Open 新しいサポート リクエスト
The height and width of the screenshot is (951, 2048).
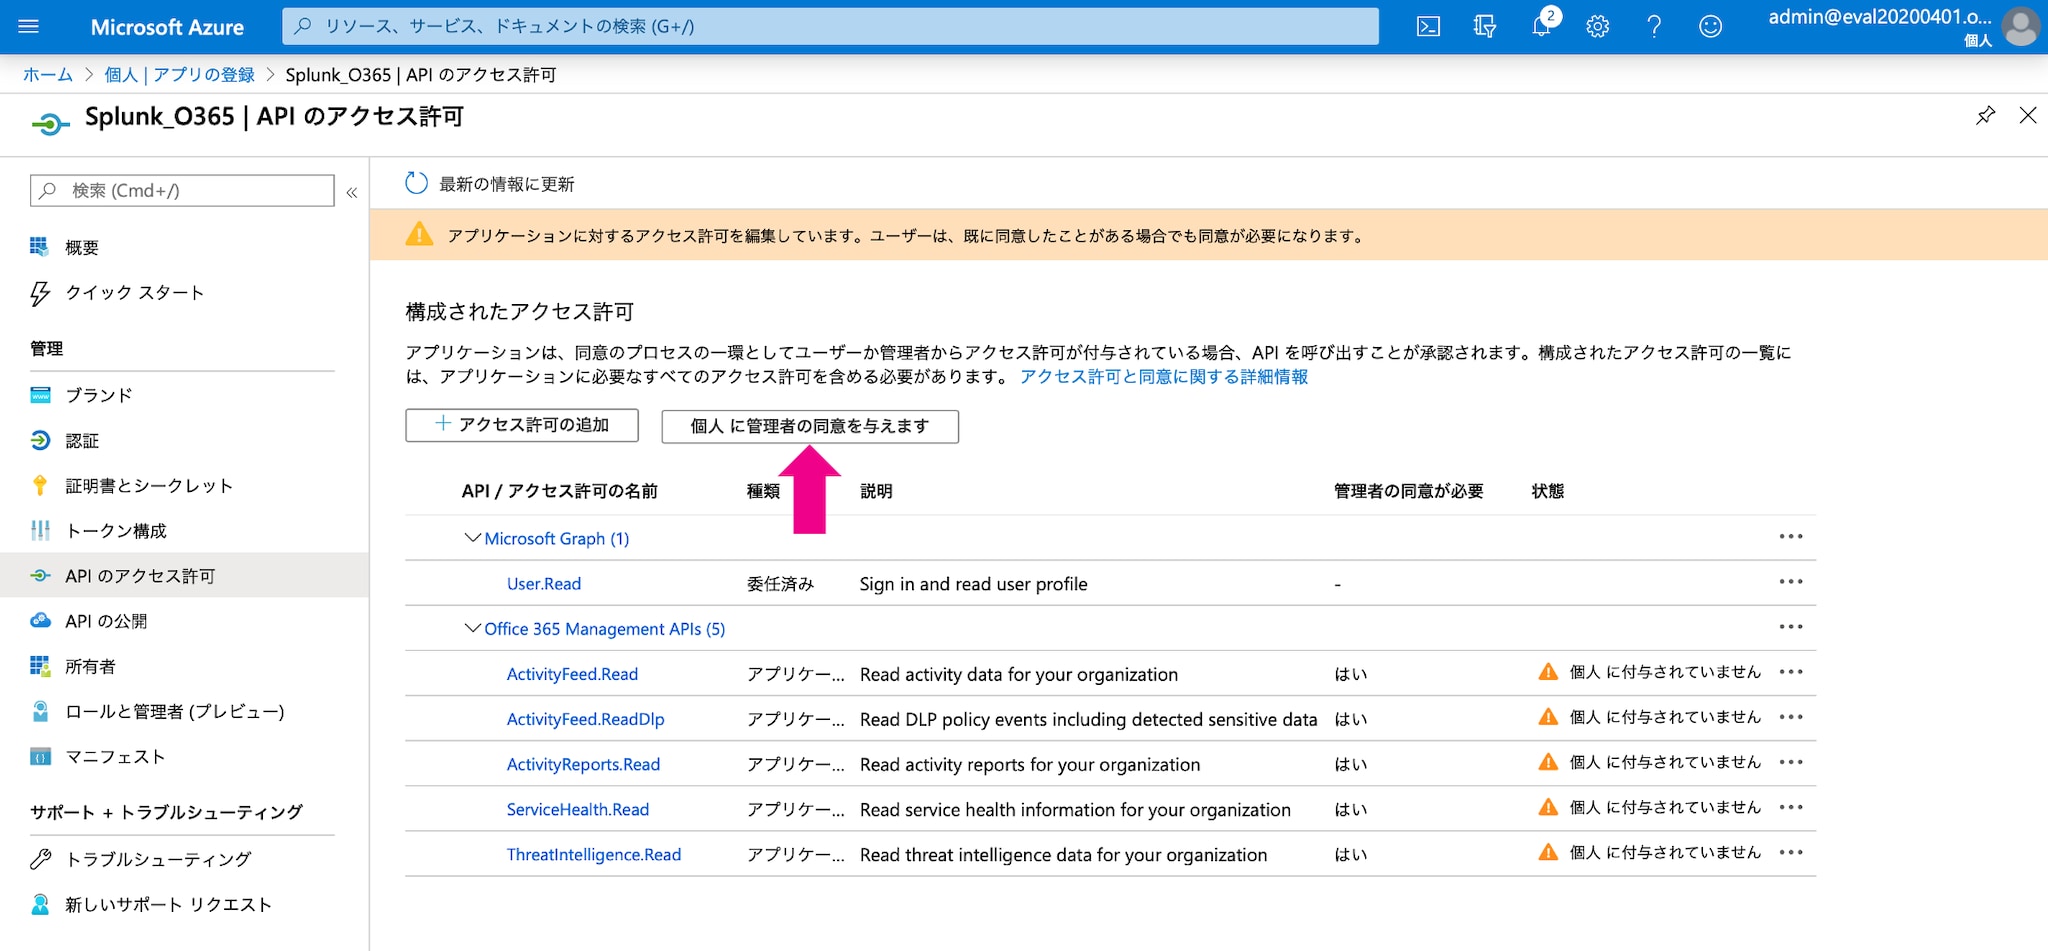(168, 905)
